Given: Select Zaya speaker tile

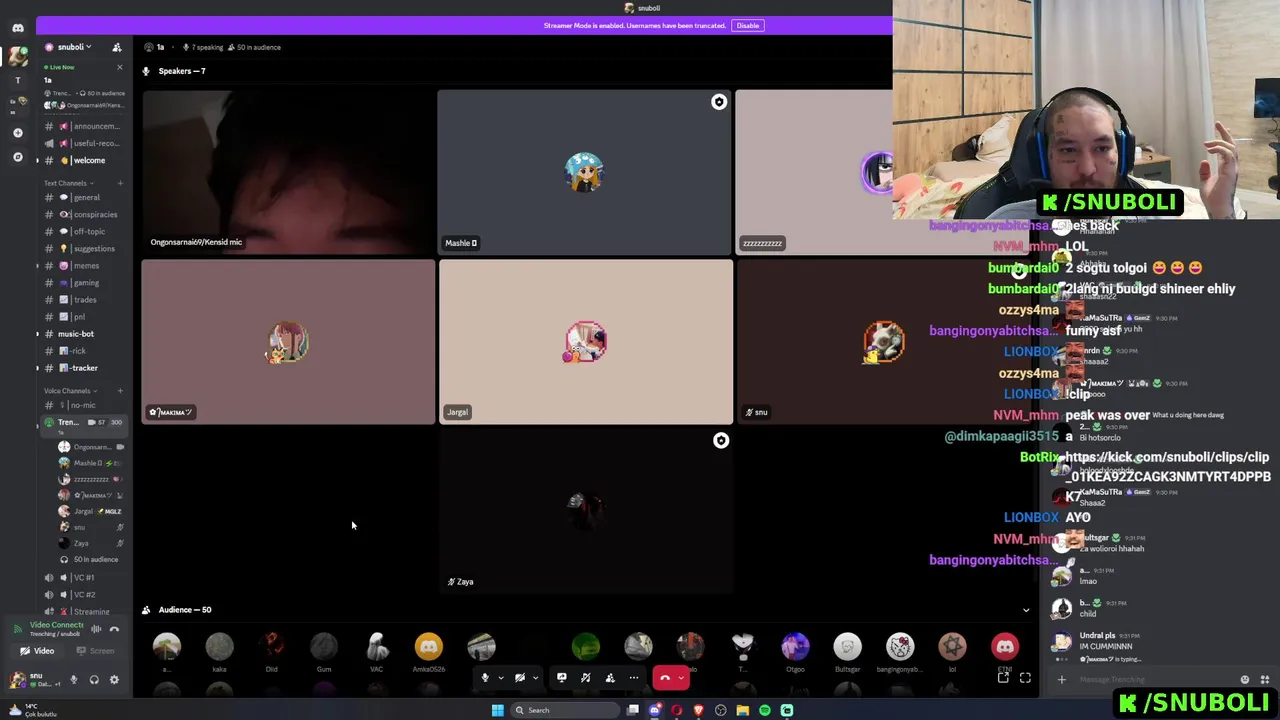Looking at the screenshot, I should 586,511.
